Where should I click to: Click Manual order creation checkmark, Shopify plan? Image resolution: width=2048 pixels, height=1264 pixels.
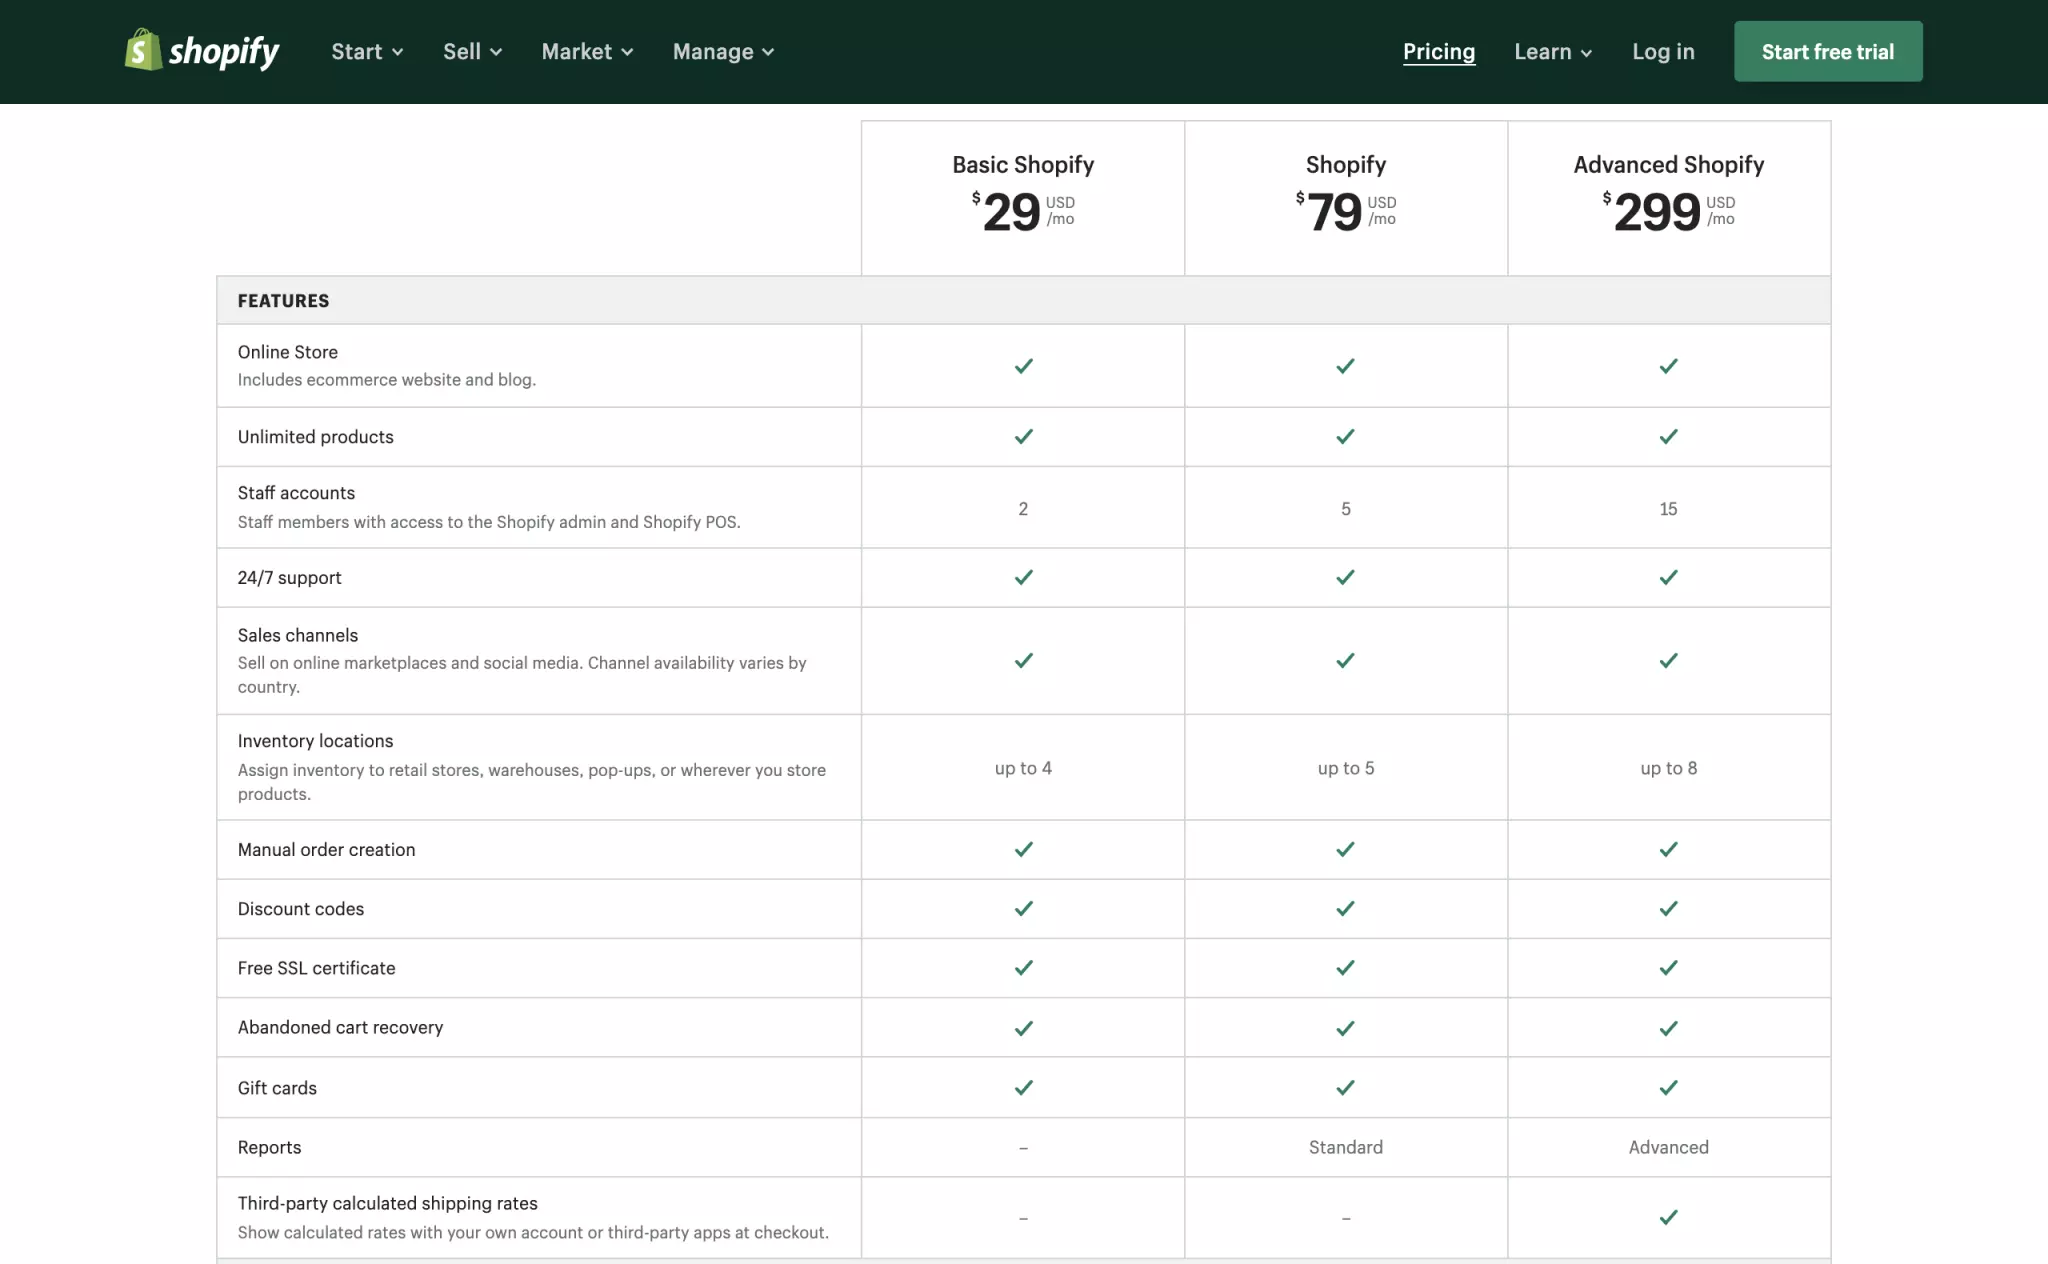point(1345,850)
